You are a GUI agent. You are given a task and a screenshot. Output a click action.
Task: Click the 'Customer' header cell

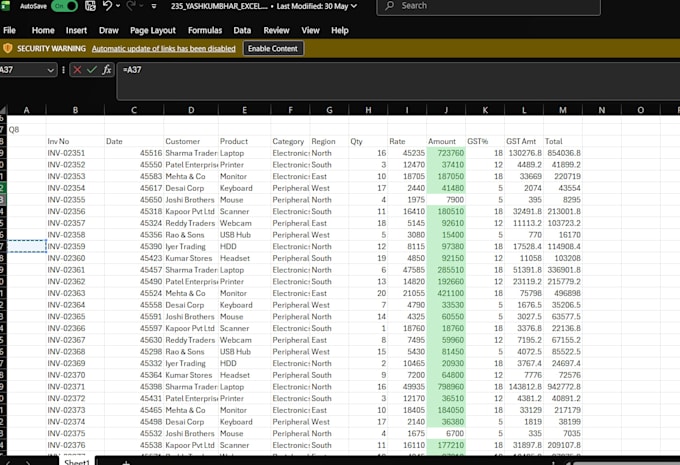[x=191, y=141]
